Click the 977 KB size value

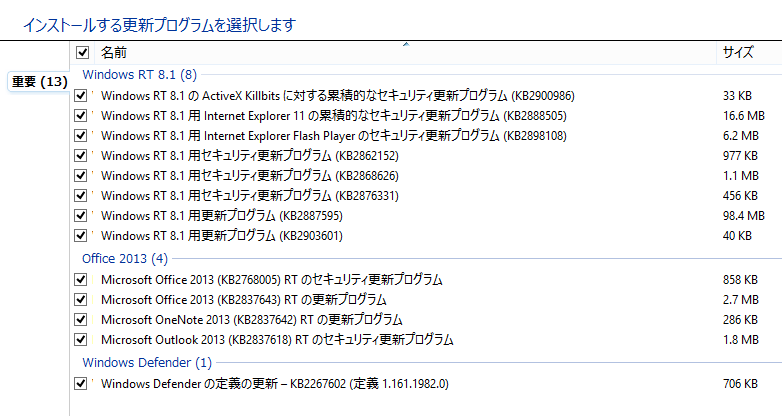[740, 155]
